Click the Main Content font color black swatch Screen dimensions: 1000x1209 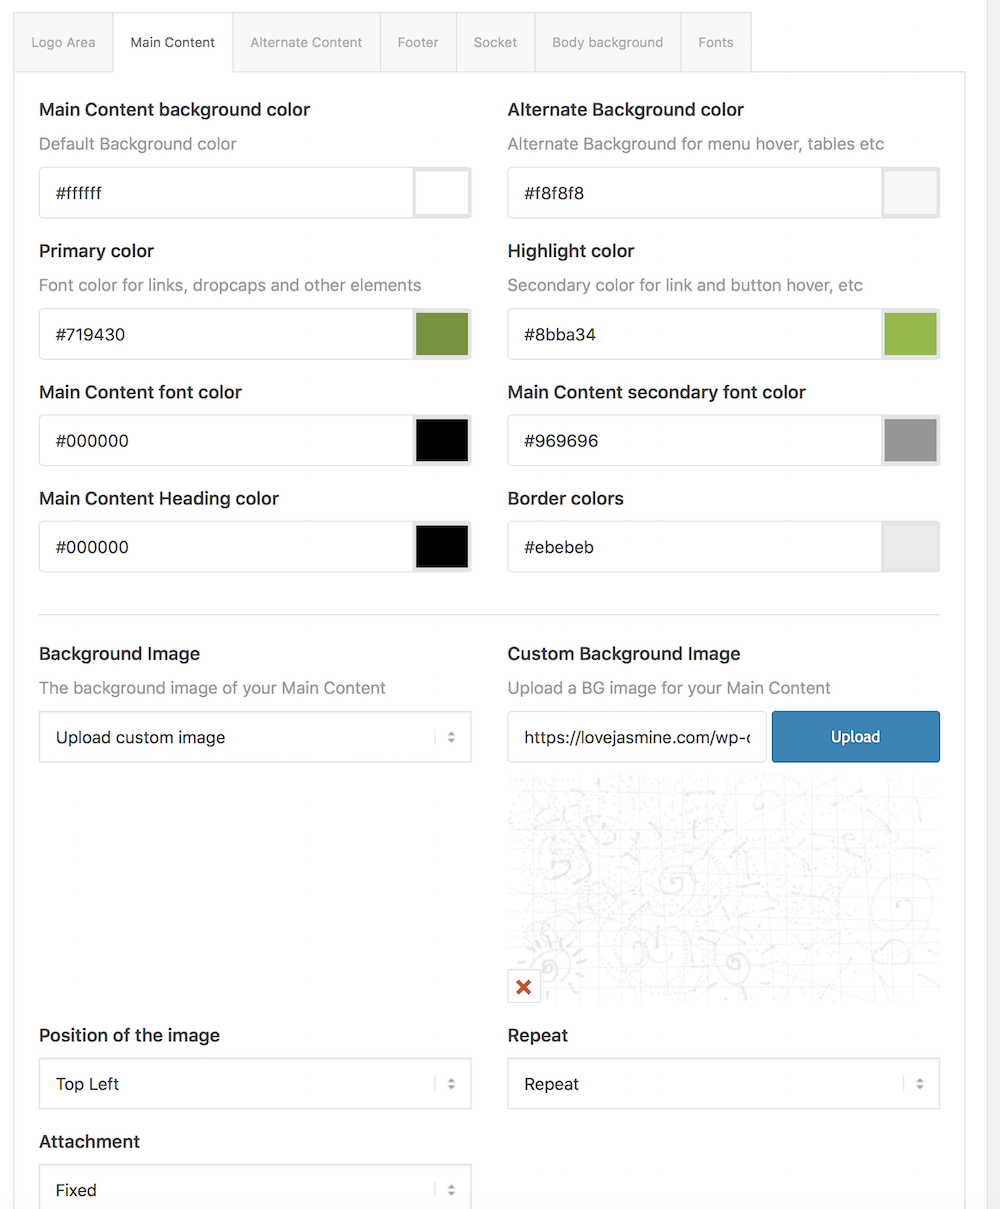tap(442, 440)
